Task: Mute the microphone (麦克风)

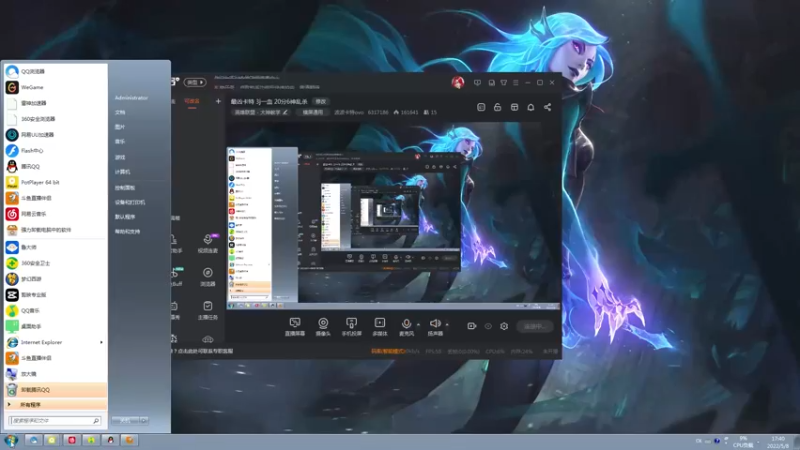Action: pos(407,327)
